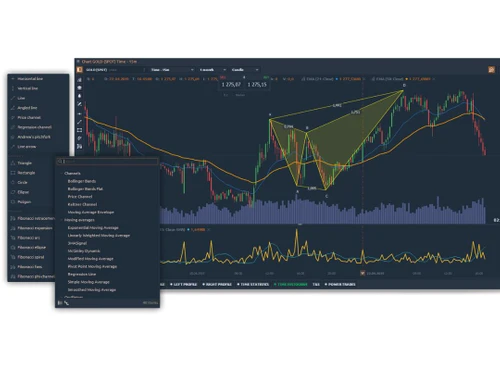Click the eye-shaped icon in chart sidebar
Viewport: 500px width, 375px height.
(79, 113)
